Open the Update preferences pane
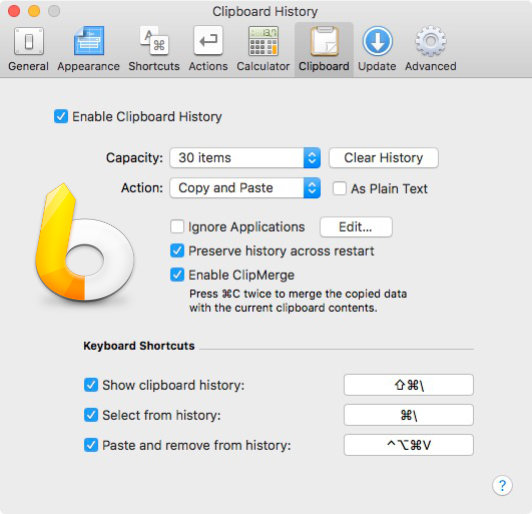This screenshot has height=514, width=532. pos(377,49)
